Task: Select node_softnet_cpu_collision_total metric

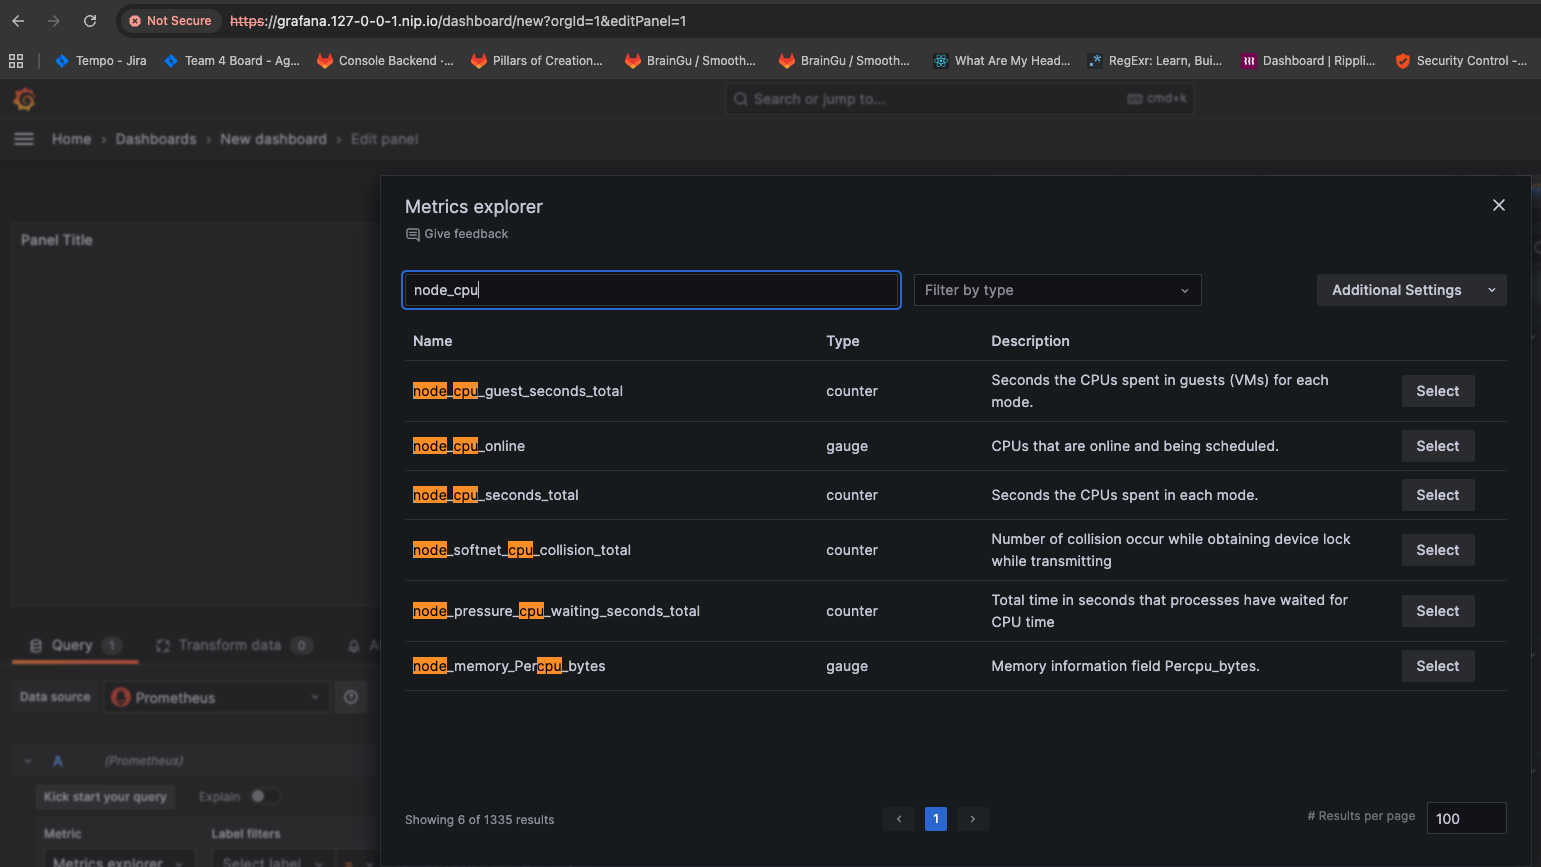Action: 1437,550
